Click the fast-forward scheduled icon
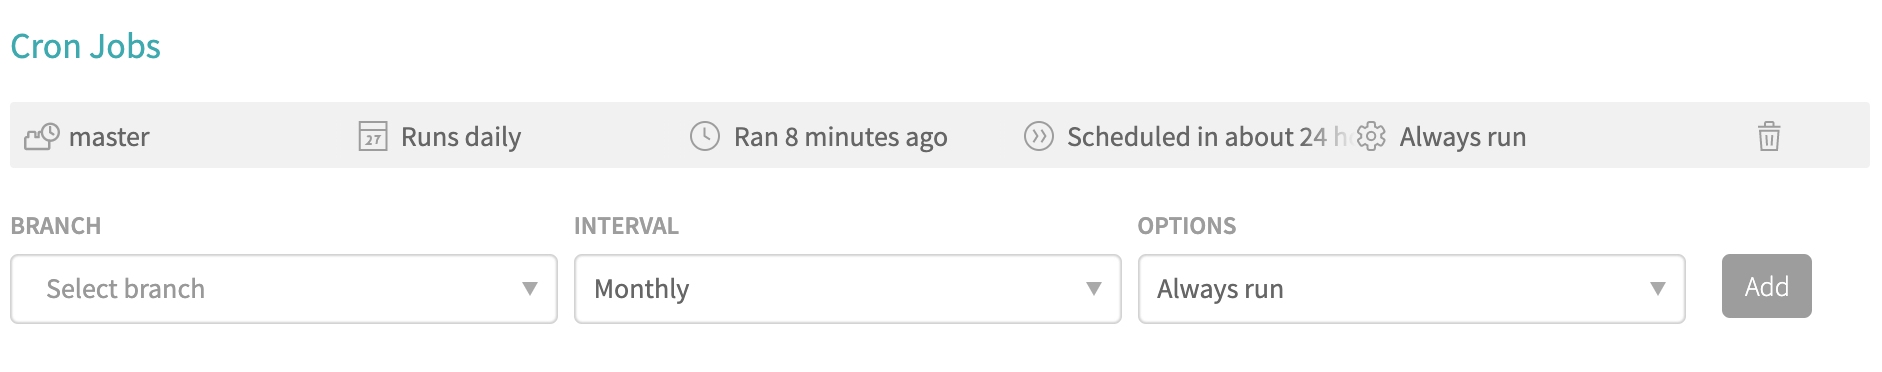 pos(1039,136)
